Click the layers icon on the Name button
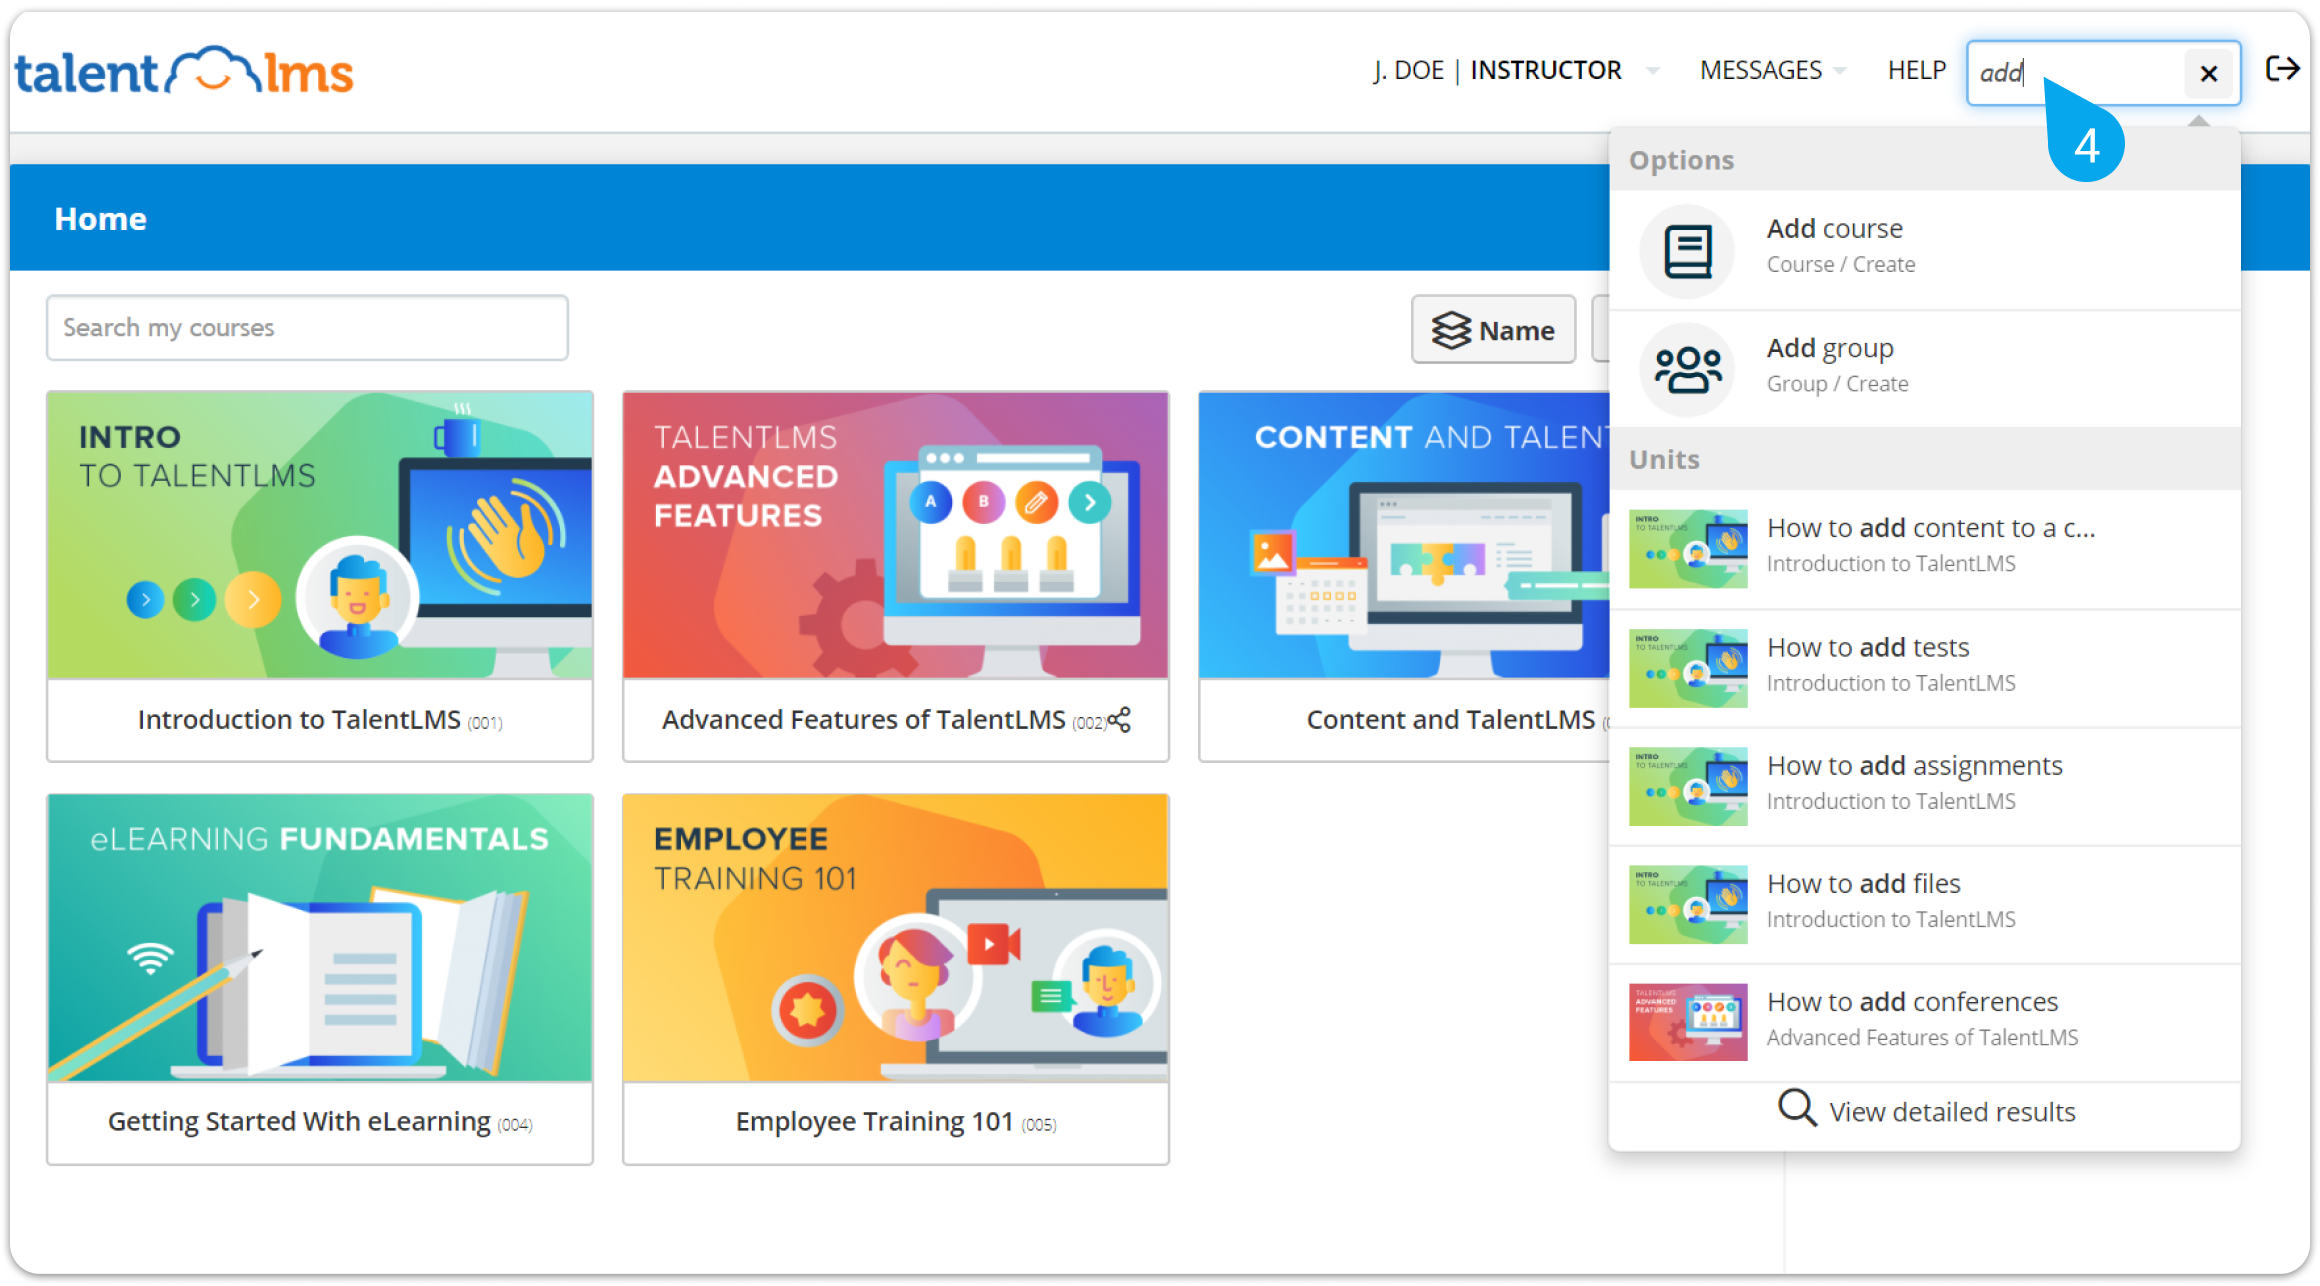This screenshot has height=1286, width=2320. coord(1450,330)
